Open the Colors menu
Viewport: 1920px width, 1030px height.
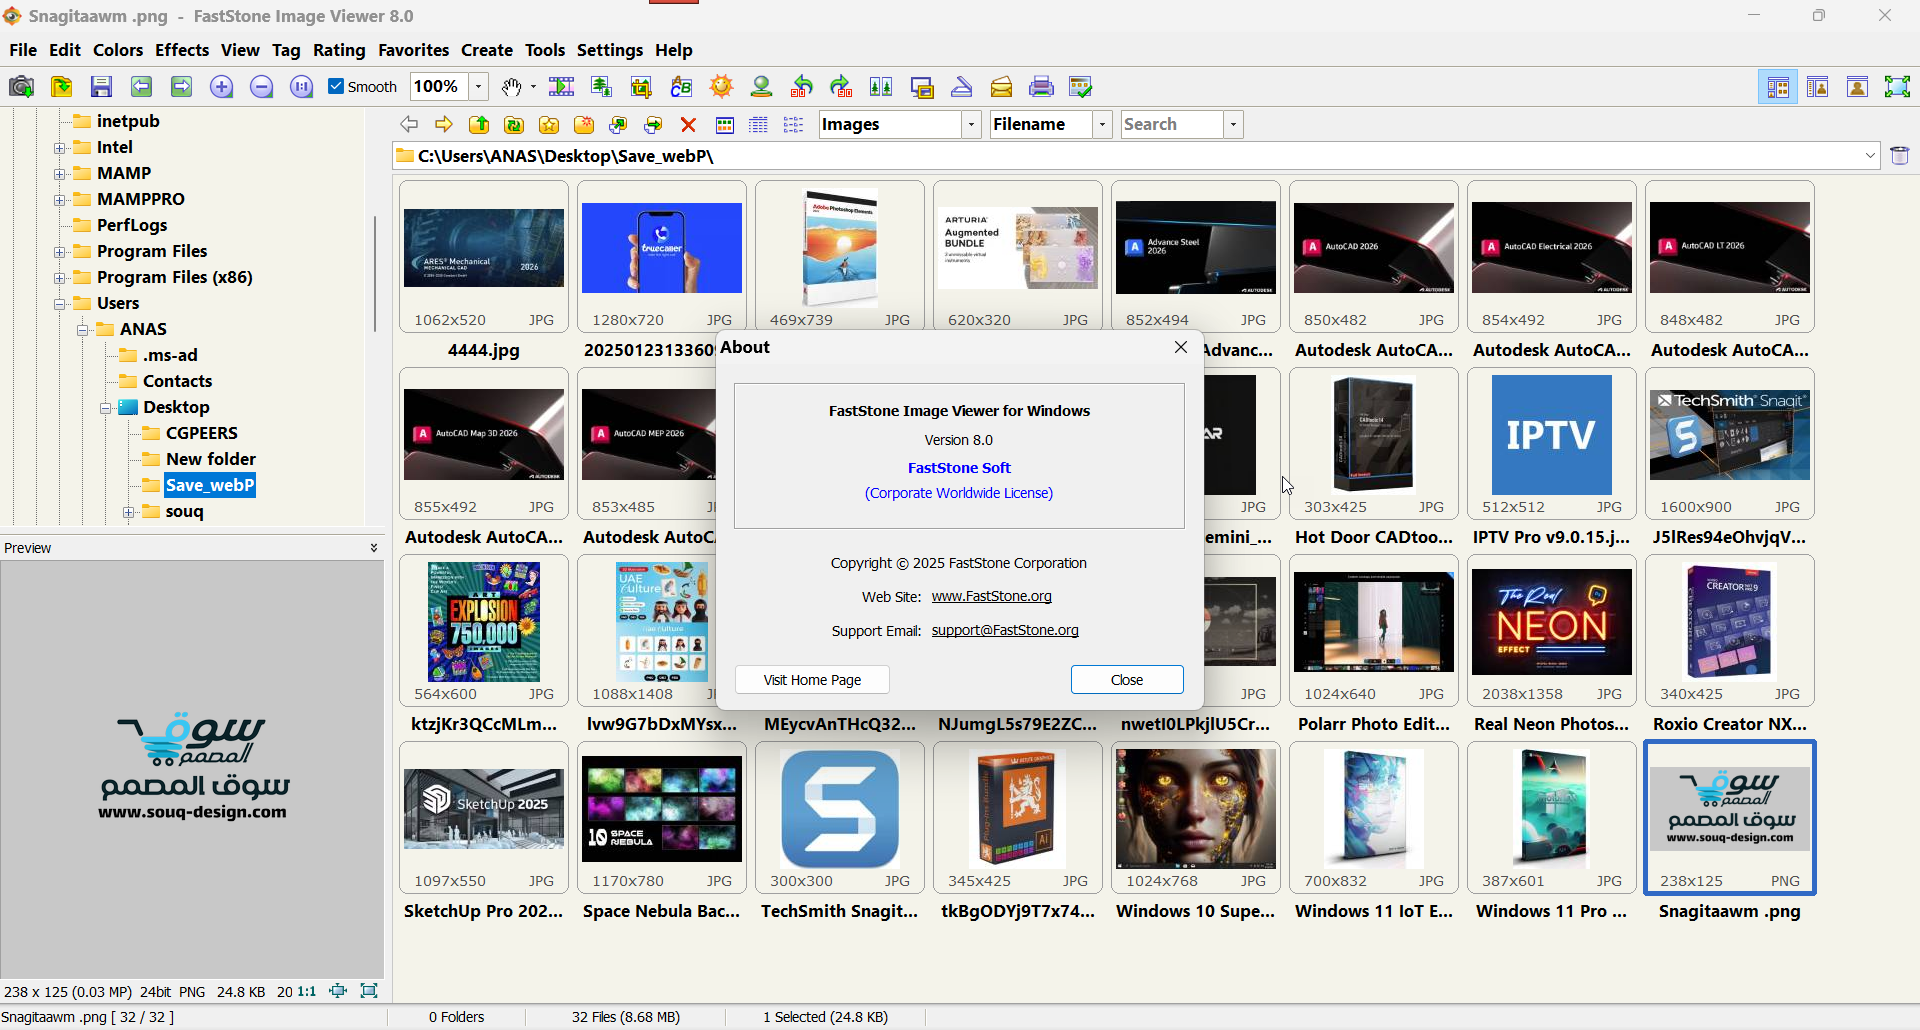pos(118,50)
